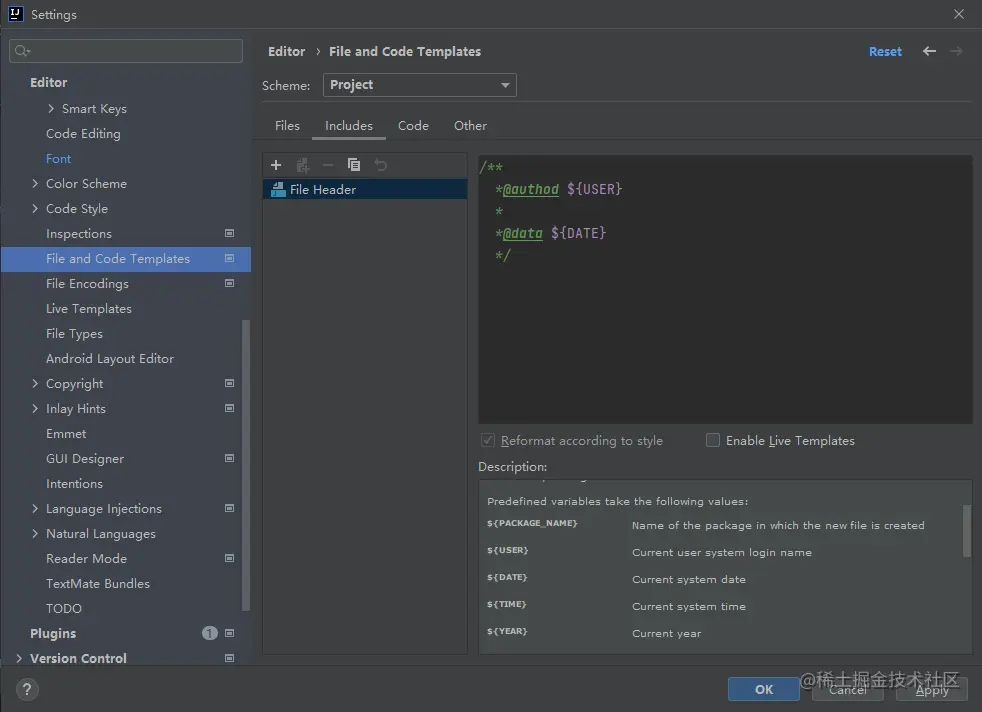Click project-level icon beside Copyright
Image resolution: width=982 pixels, height=712 pixels.
(x=229, y=383)
